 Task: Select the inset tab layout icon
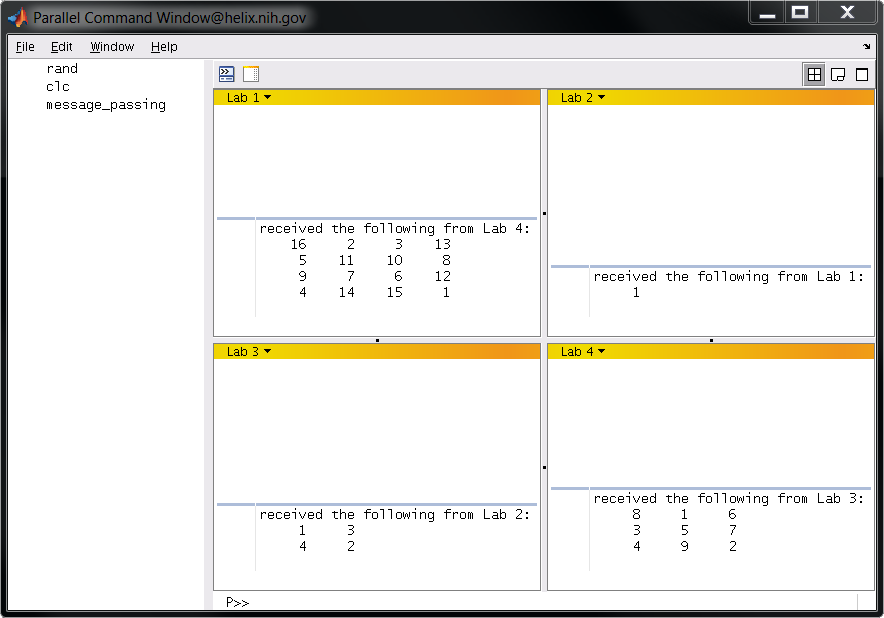pos(837,73)
